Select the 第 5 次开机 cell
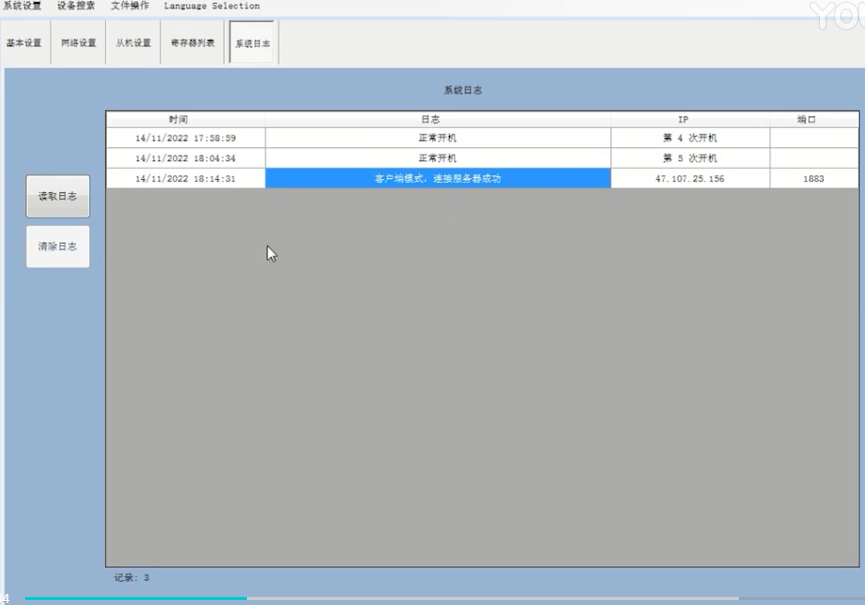The height and width of the screenshot is (605, 865). click(689, 158)
